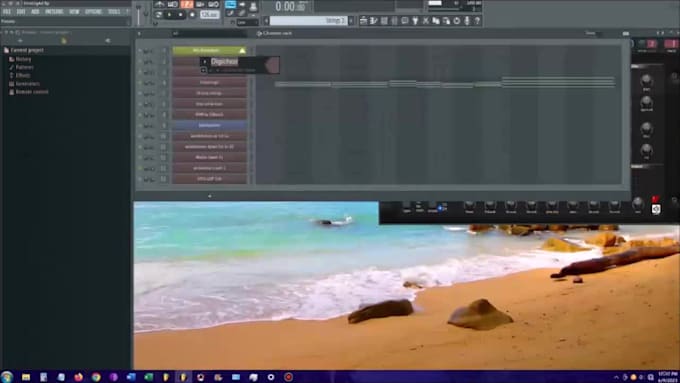Open the channel rack toolbar icon
The image size is (680, 383).
[384, 20]
